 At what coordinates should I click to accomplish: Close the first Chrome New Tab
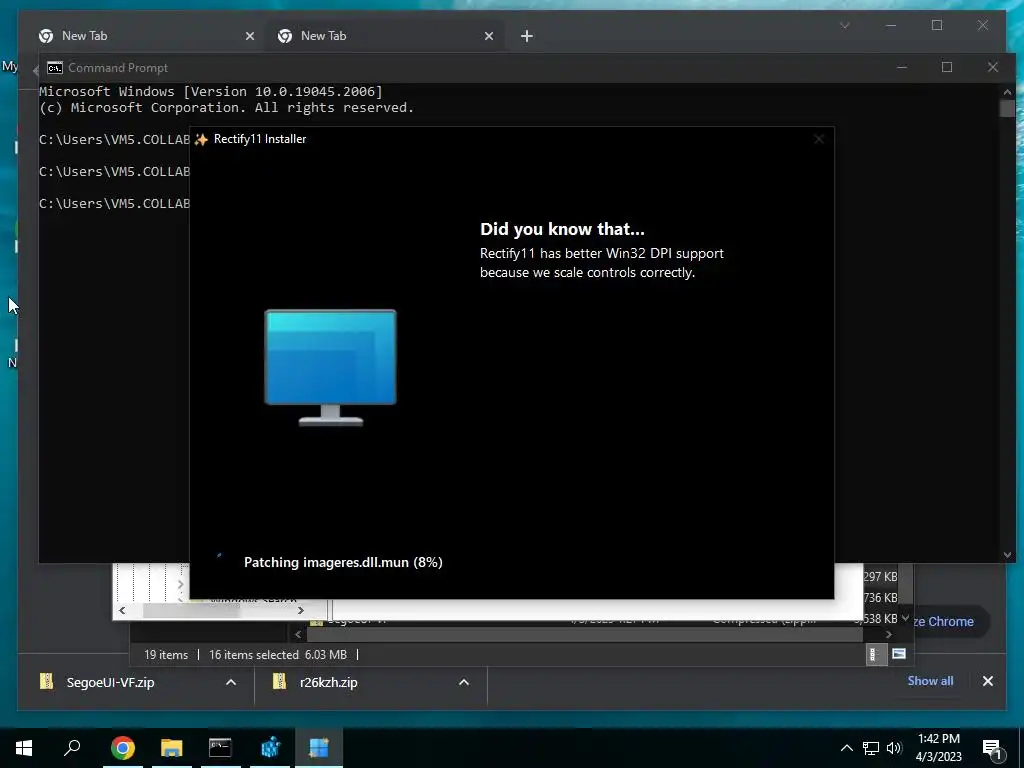[x=249, y=37]
